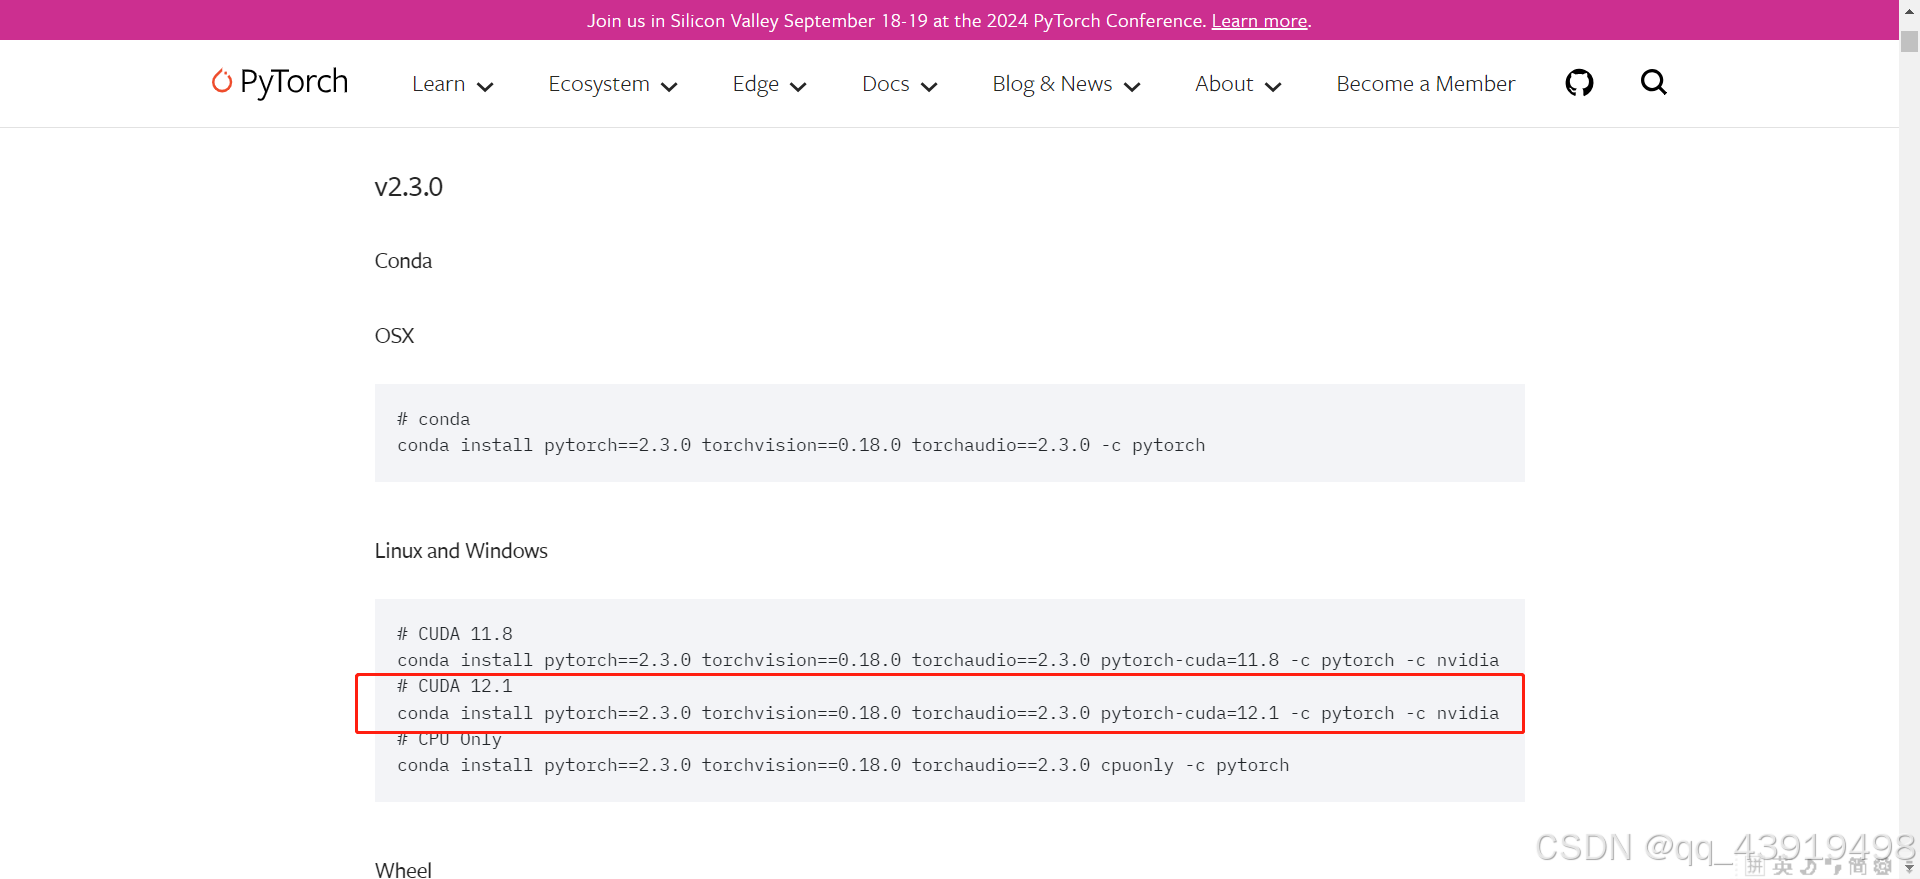The width and height of the screenshot is (1920, 879).
Task: Click the '# CPU Only' comment line
Action: coord(449,740)
